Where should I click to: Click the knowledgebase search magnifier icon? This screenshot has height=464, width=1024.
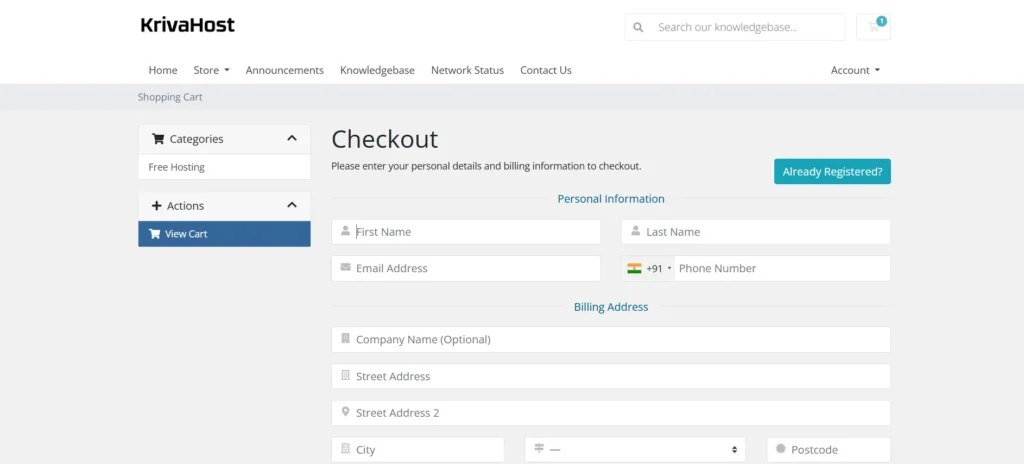click(x=638, y=27)
